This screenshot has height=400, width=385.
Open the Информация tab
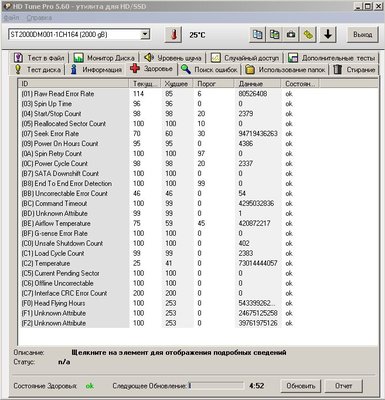[96, 70]
